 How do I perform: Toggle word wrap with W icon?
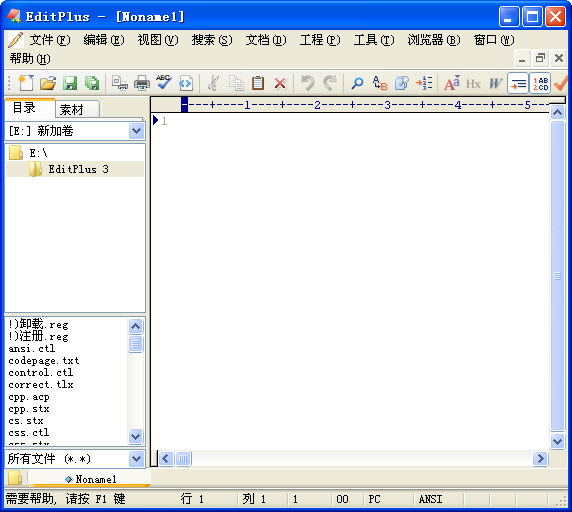pos(495,84)
